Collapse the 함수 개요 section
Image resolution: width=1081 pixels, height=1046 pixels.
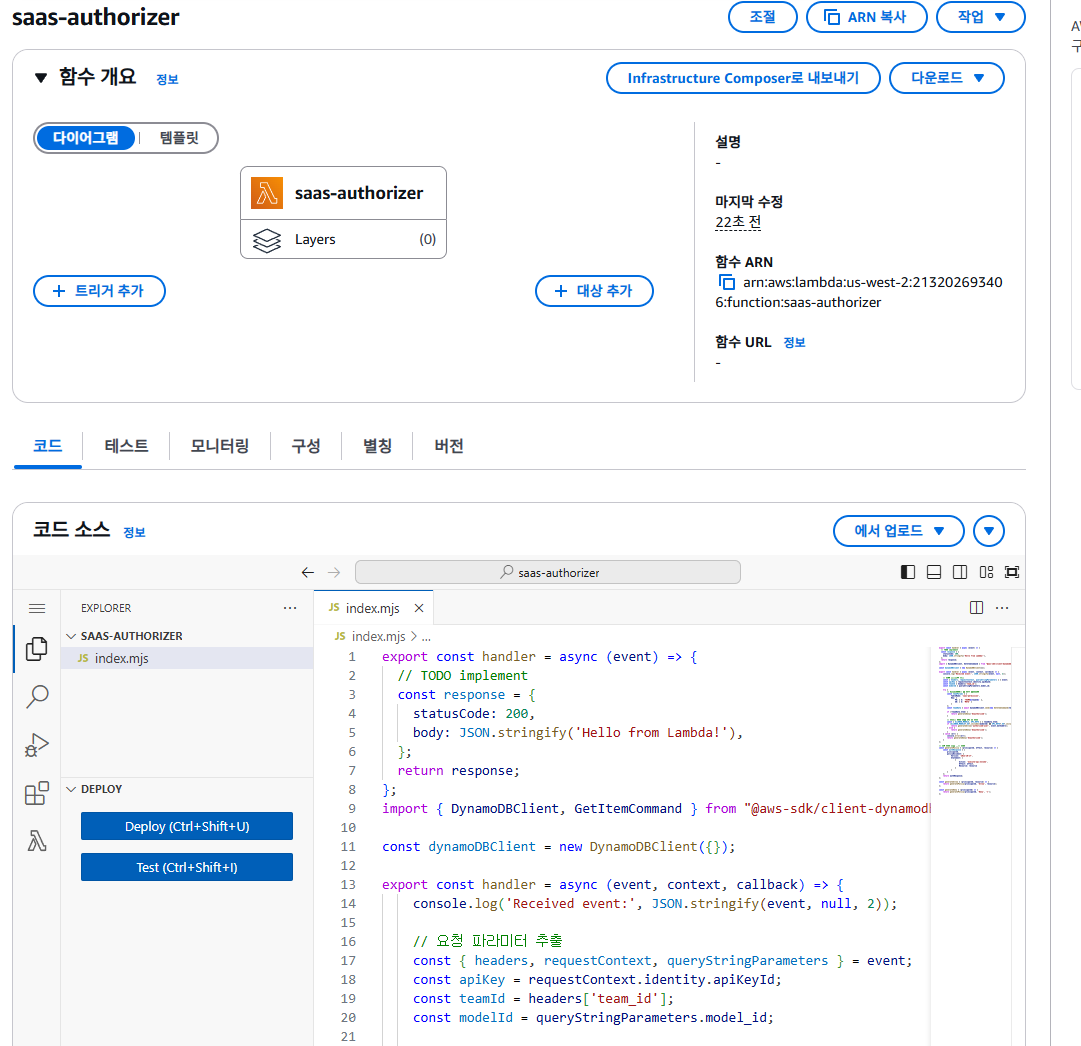pyautogui.click(x=41, y=78)
